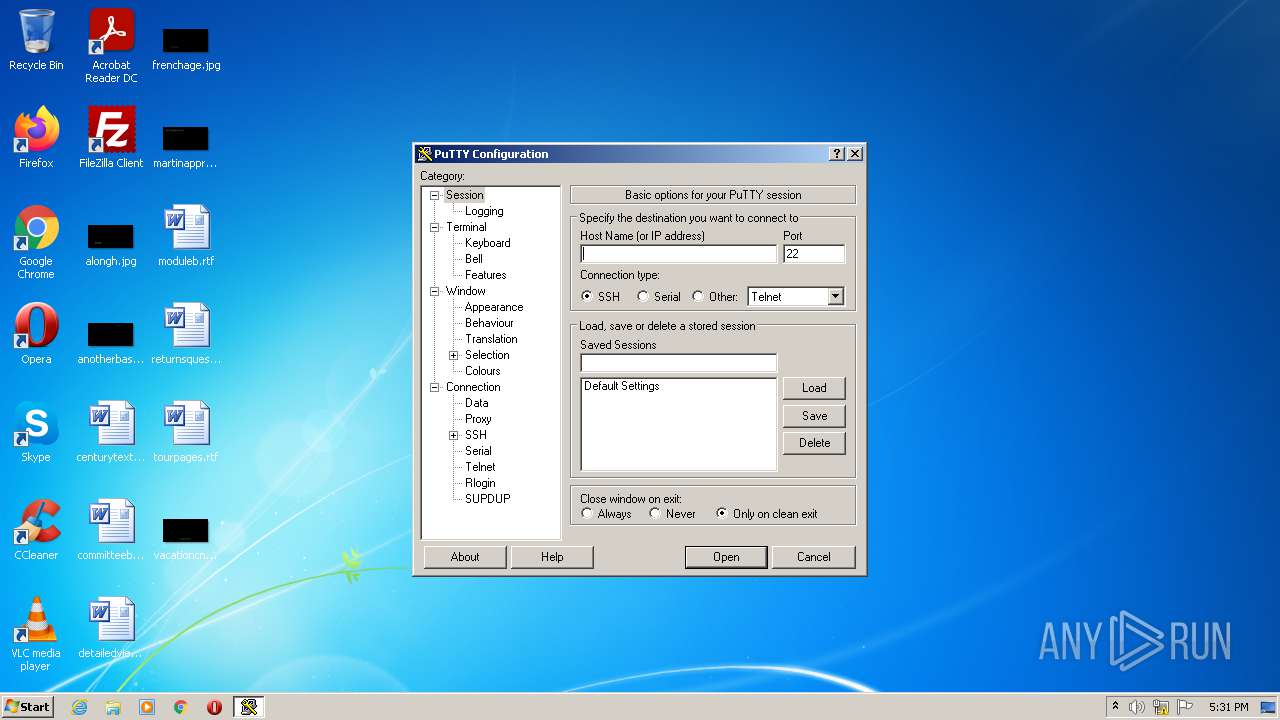Collapse the Terminal tree node
Viewport: 1280px width, 720px height.
[x=435, y=227]
